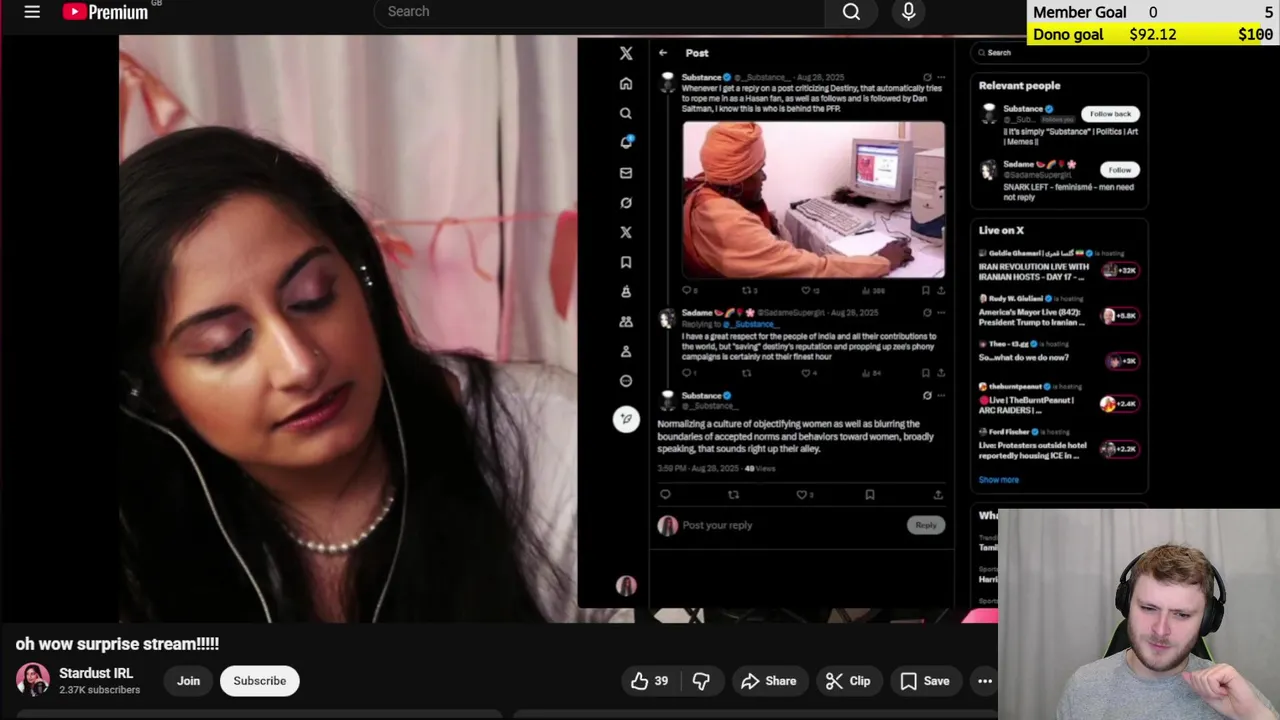Open X Notifications bell icon
Viewport: 1280px width, 720px height.
tap(626, 142)
